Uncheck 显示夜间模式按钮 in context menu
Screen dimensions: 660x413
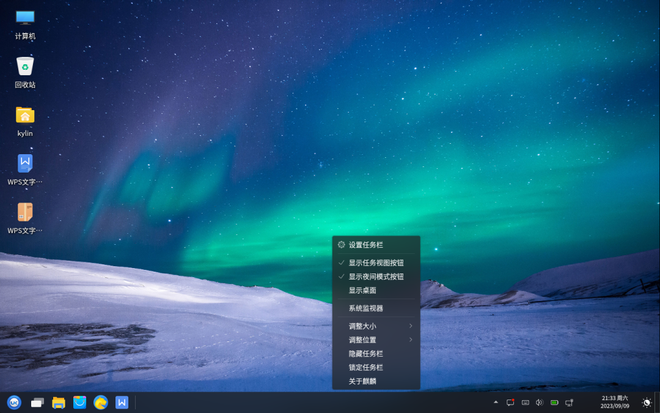pyautogui.click(x=376, y=276)
